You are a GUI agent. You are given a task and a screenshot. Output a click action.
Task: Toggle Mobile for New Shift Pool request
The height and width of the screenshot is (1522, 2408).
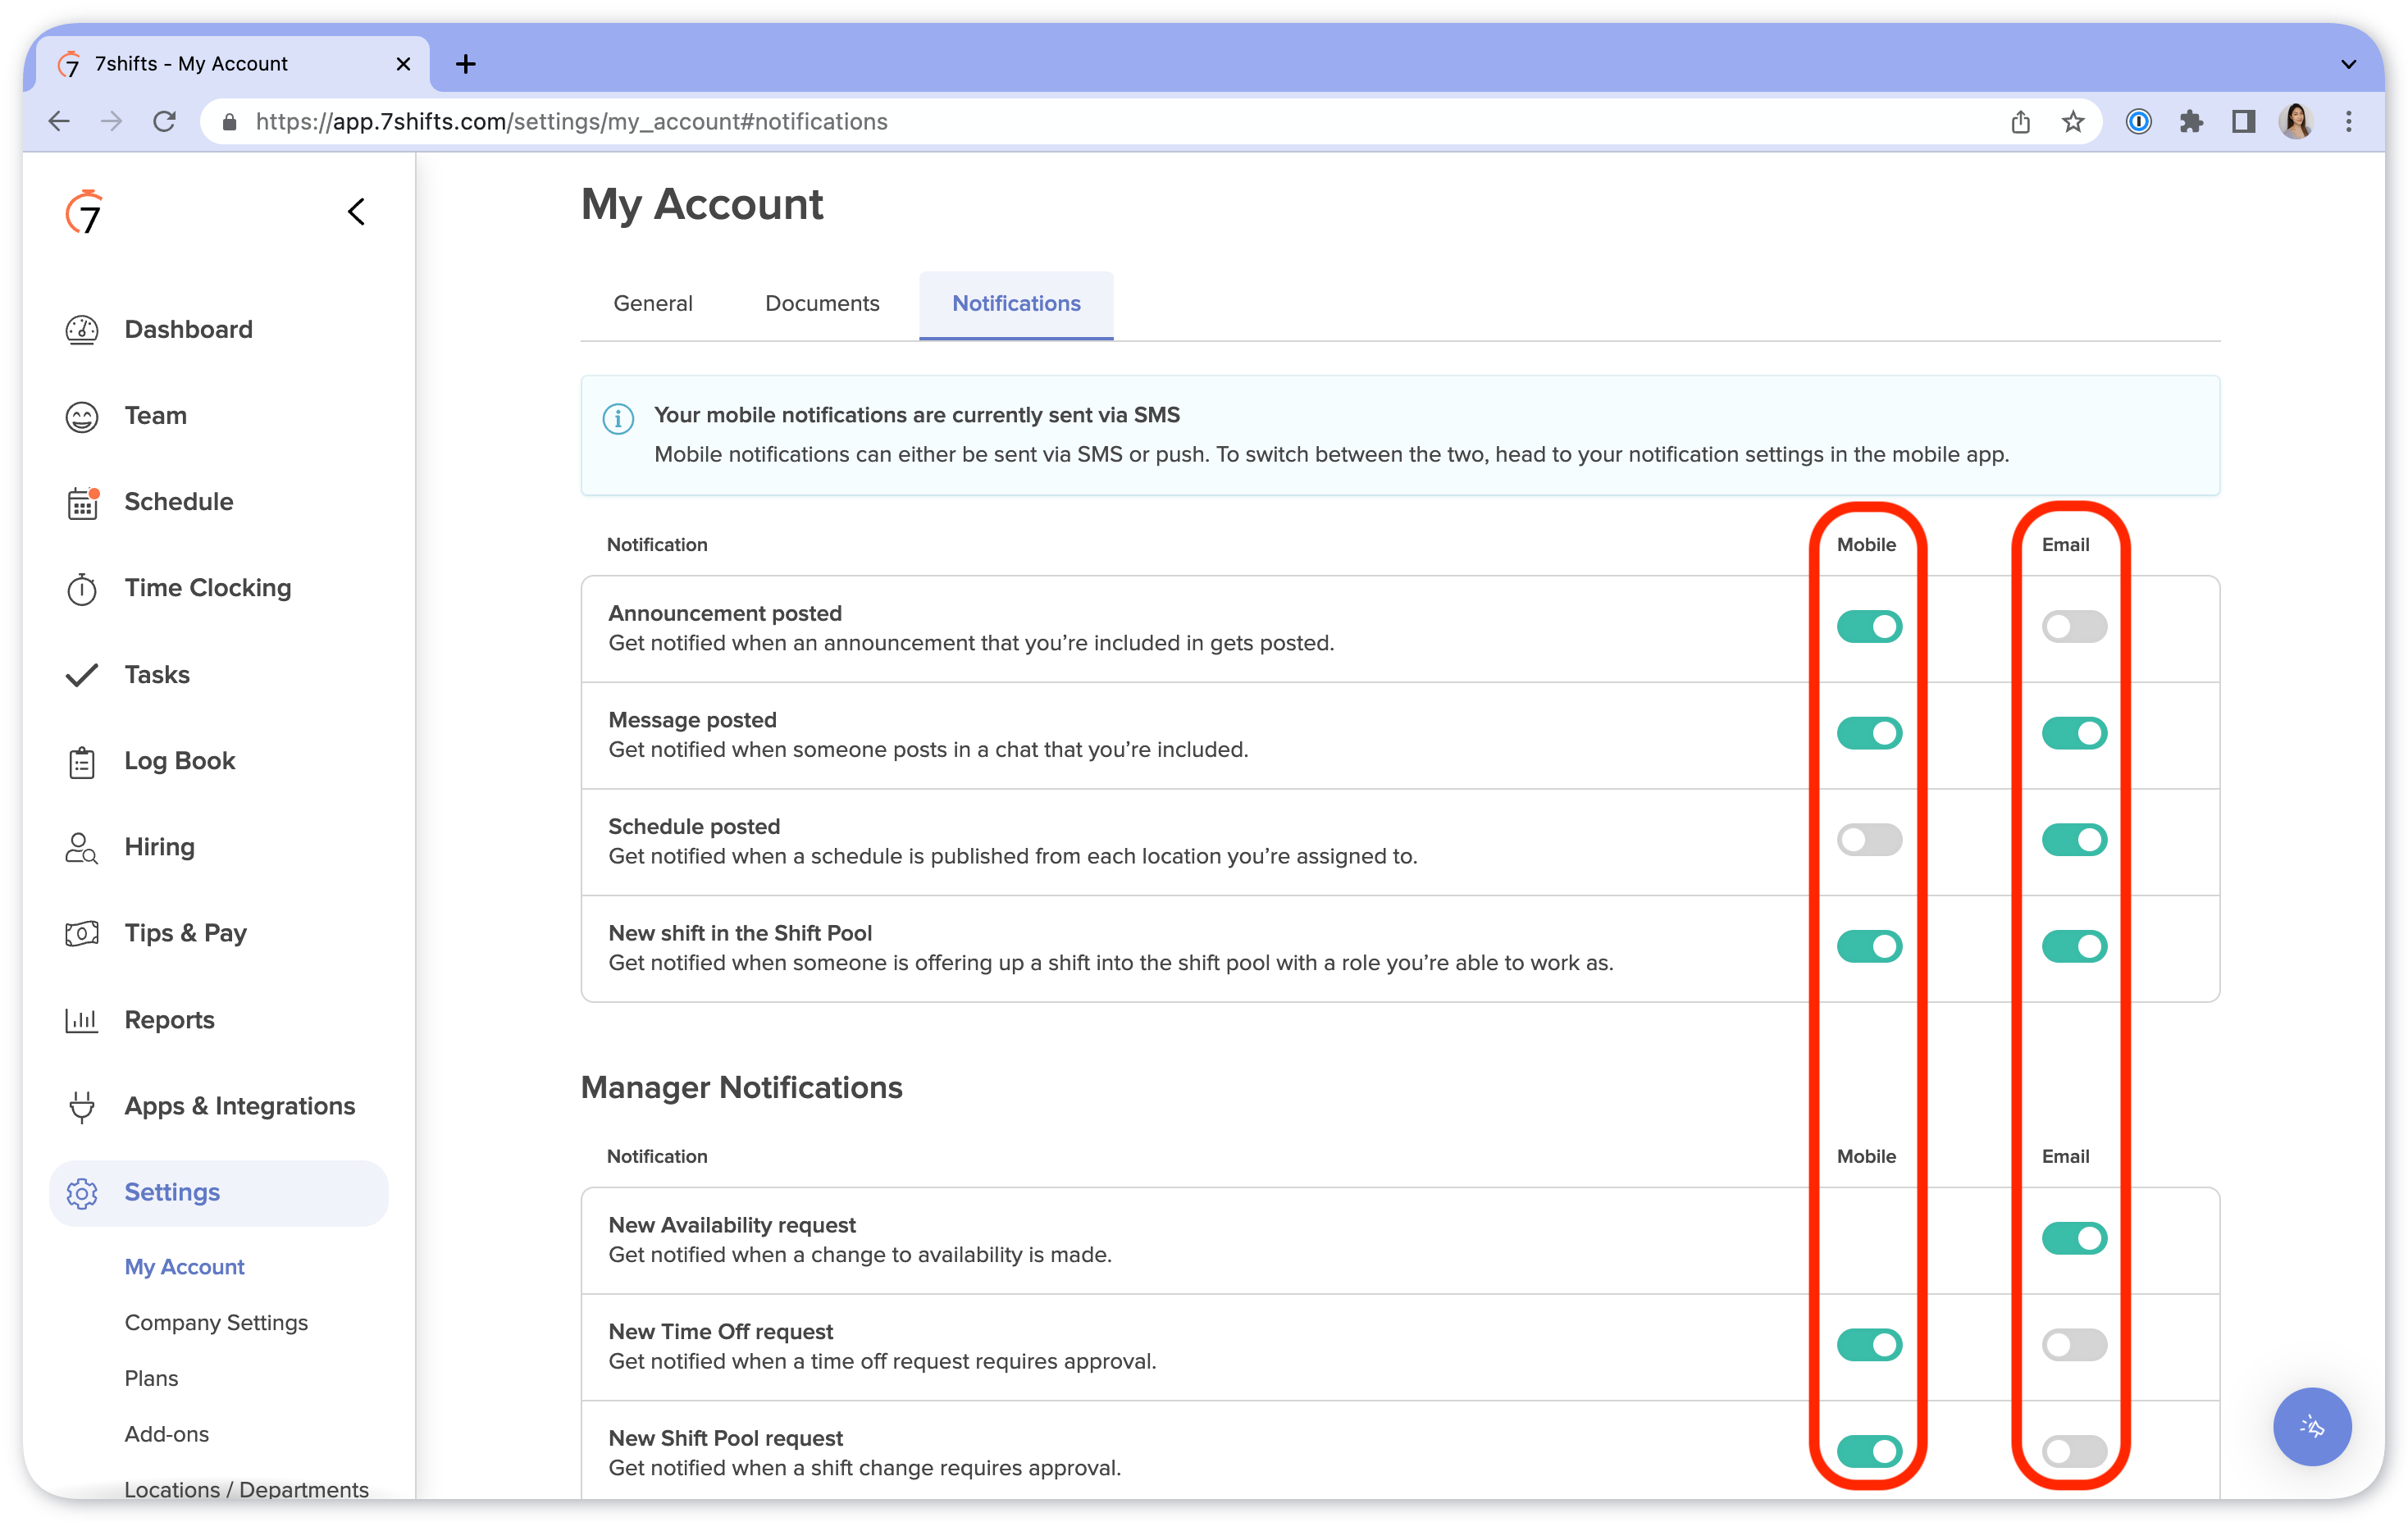(1869, 1451)
